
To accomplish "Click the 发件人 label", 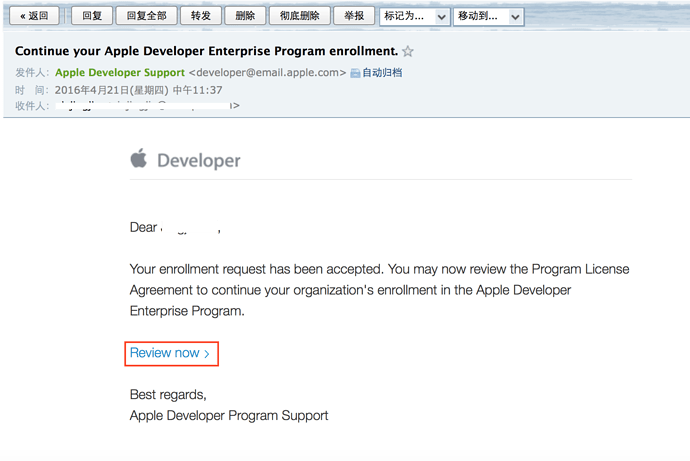I will pos(31,73).
